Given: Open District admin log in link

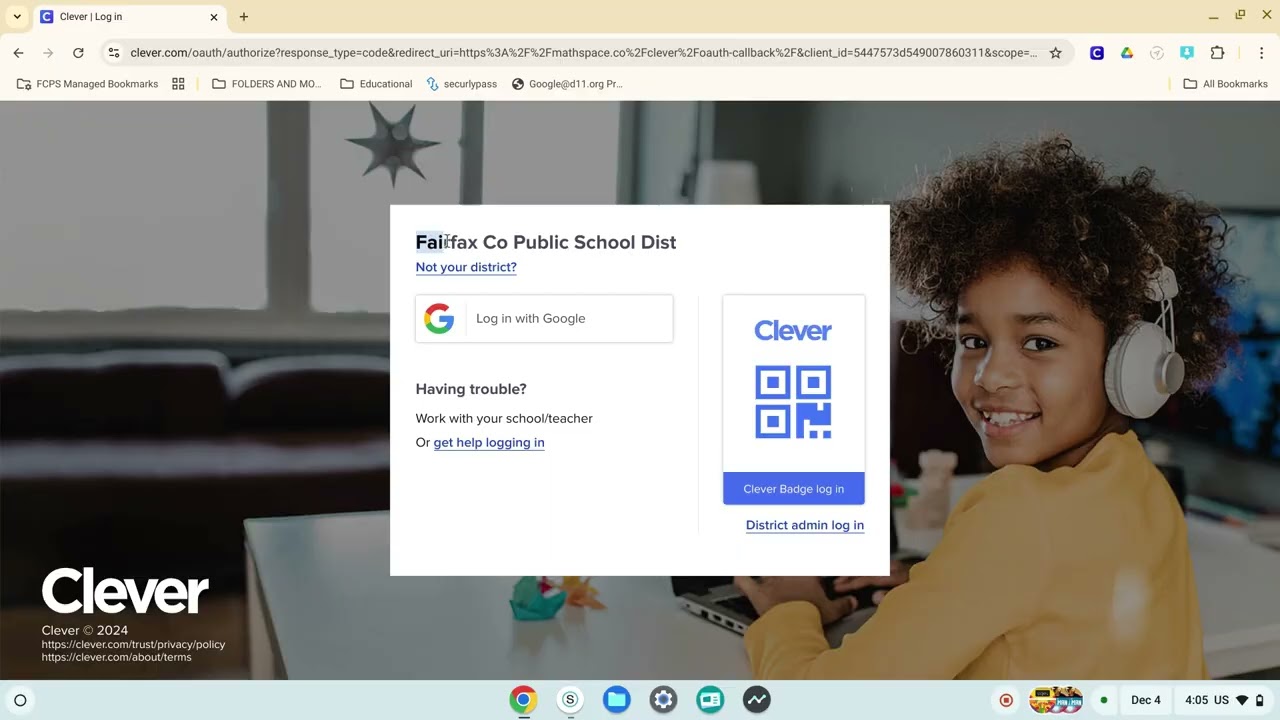Looking at the screenshot, I should 805,525.
